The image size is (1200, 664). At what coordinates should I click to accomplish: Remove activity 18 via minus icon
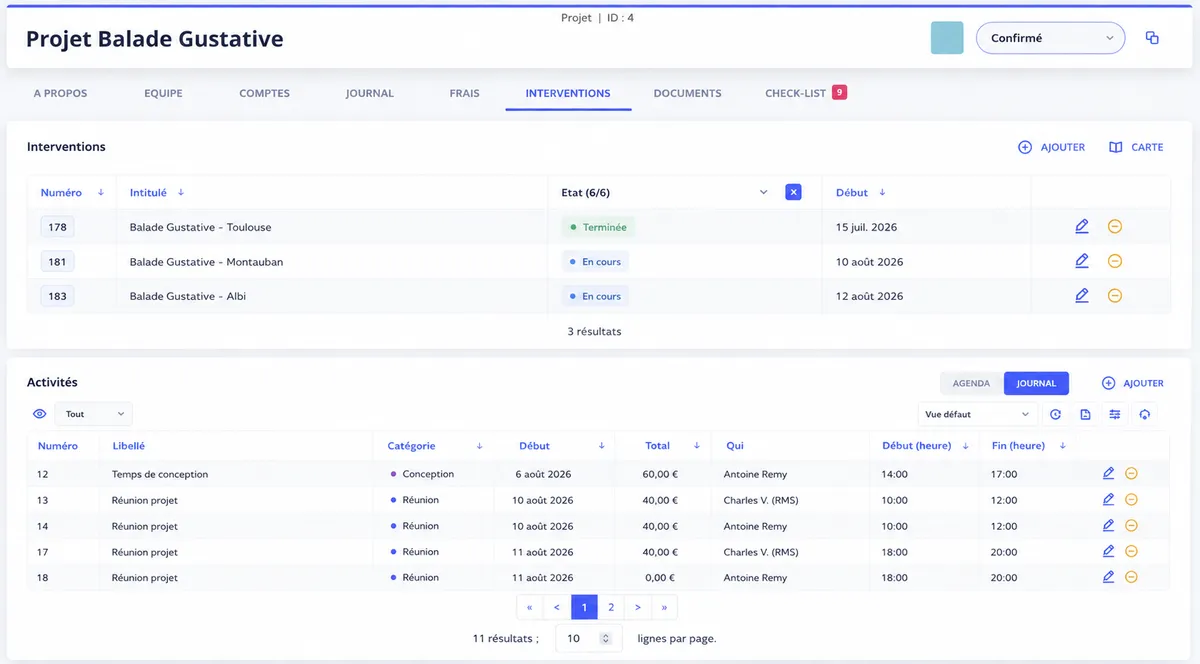[1131, 577]
